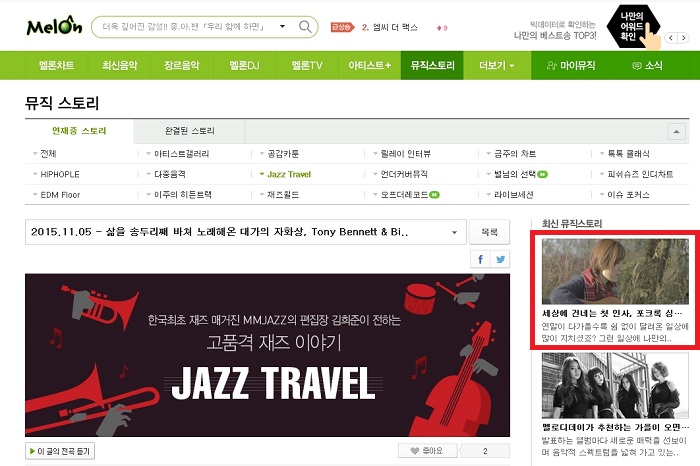Click the 목록 button
Viewport: 700px width, 466px height.
pyautogui.click(x=489, y=232)
